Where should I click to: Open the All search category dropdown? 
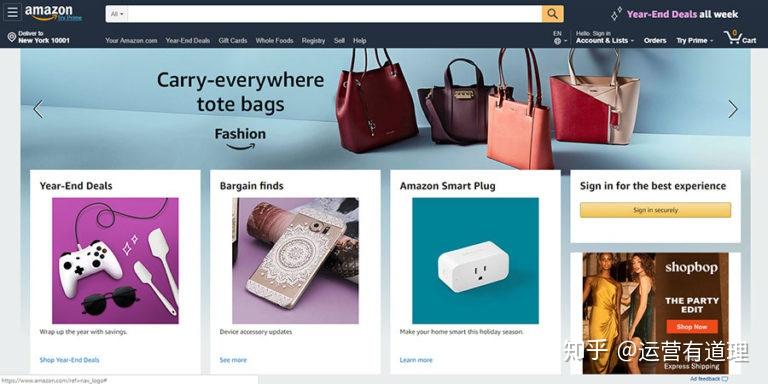(x=117, y=14)
